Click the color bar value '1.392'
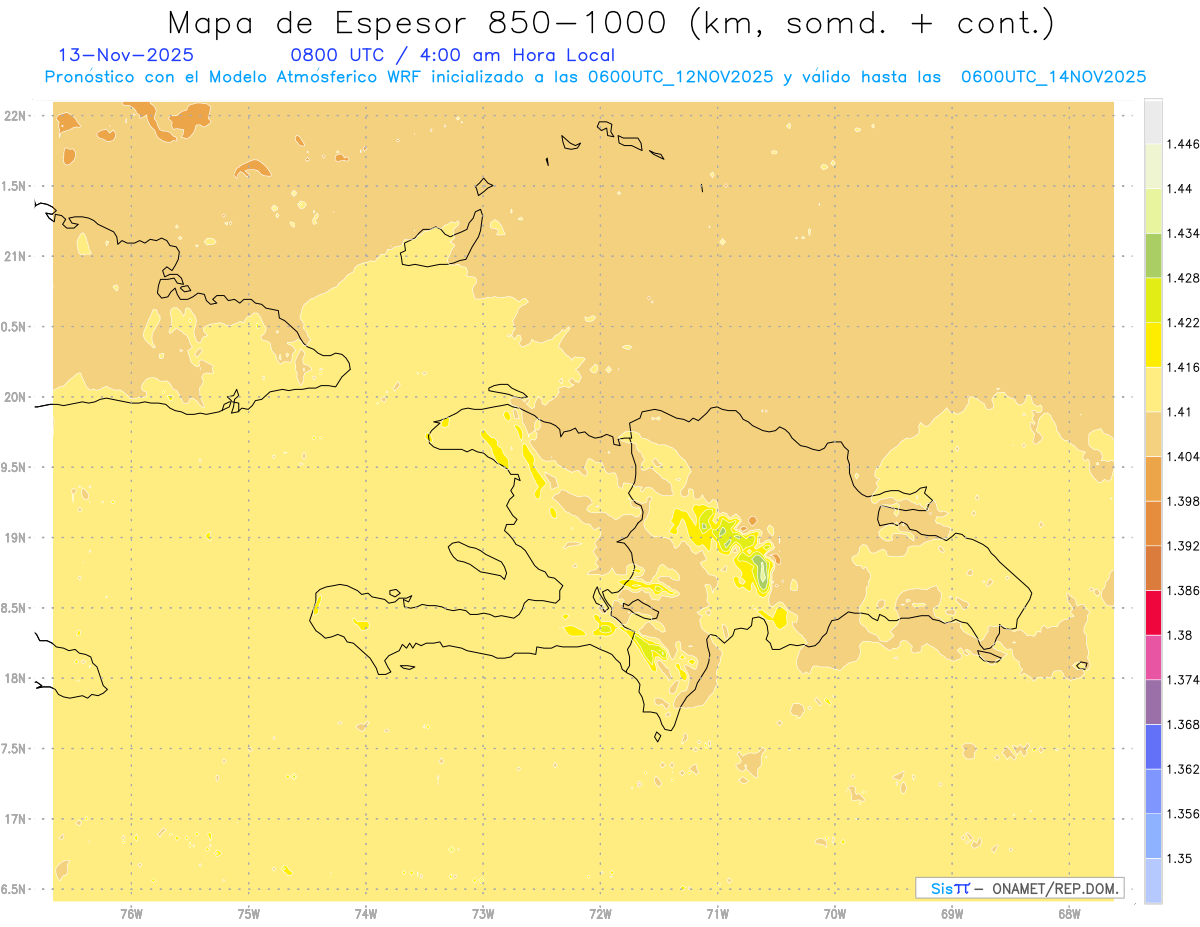The image size is (1200, 927). click(x=1183, y=546)
